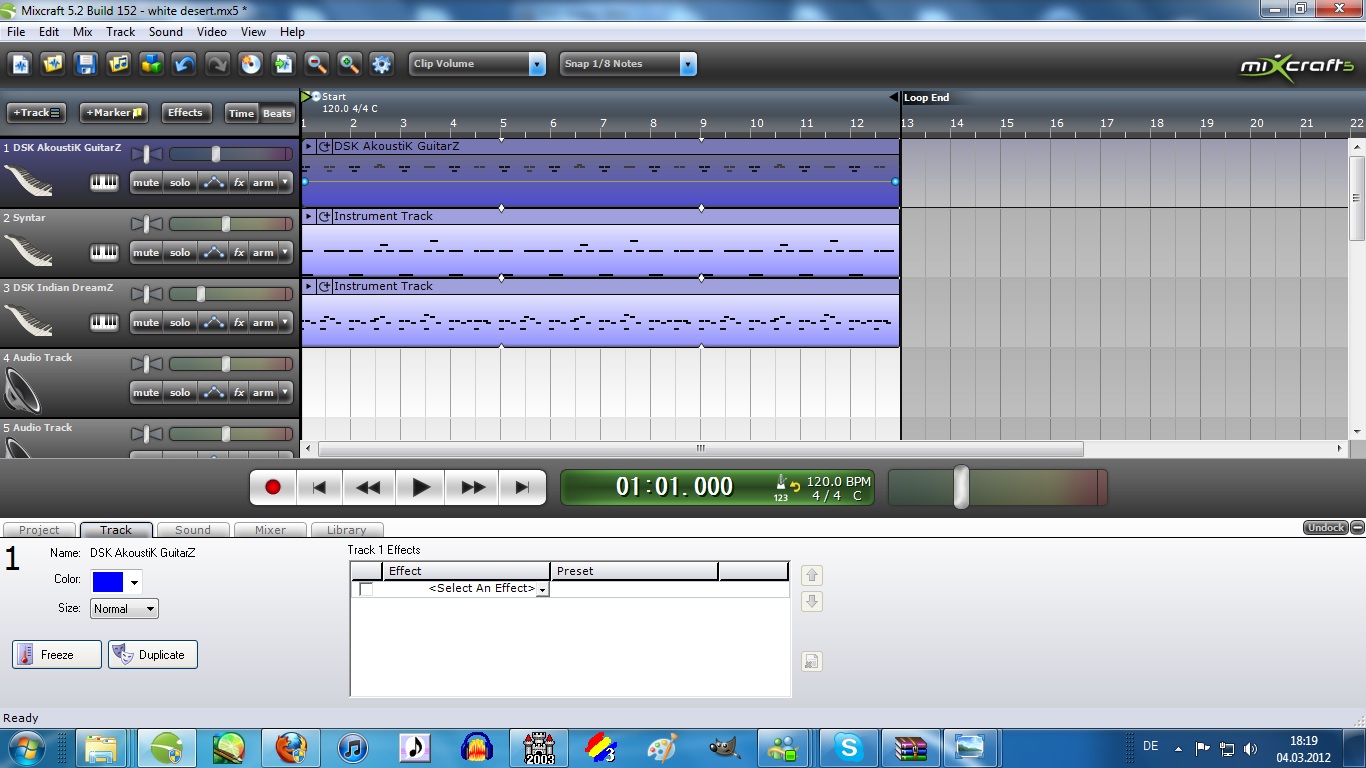This screenshot has width=1366, height=768.
Task: Open the track Color dropdown
Action: (x=134, y=582)
